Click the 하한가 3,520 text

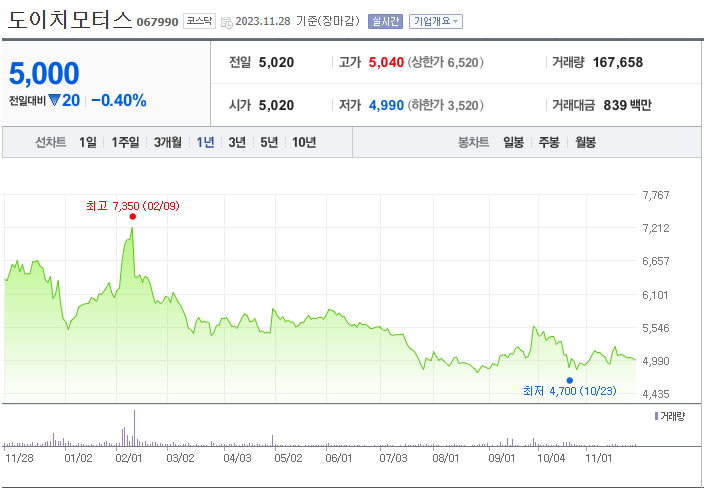click(445, 106)
